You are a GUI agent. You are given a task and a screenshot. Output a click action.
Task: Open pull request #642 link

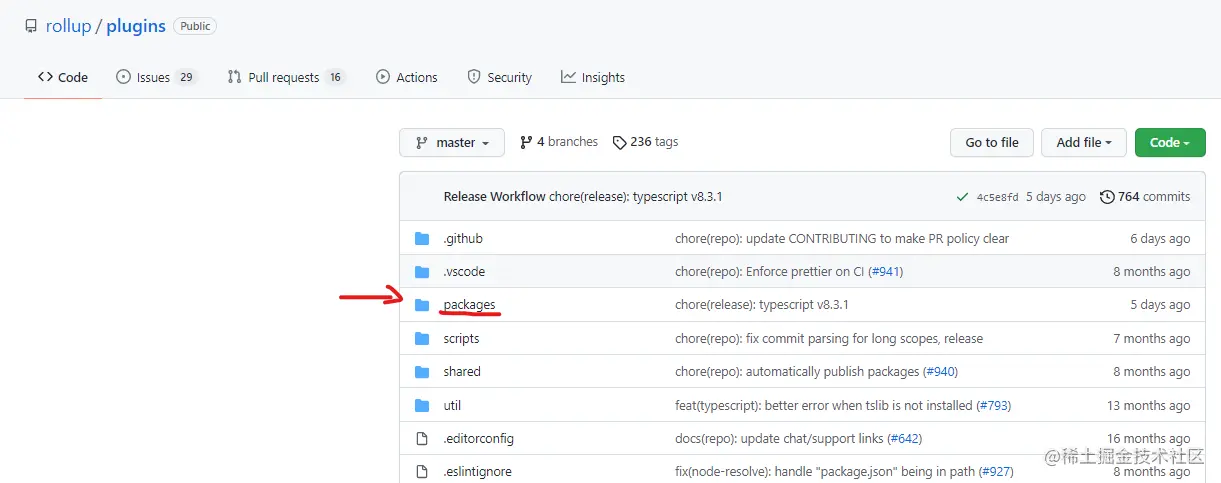[x=904, y=439]
